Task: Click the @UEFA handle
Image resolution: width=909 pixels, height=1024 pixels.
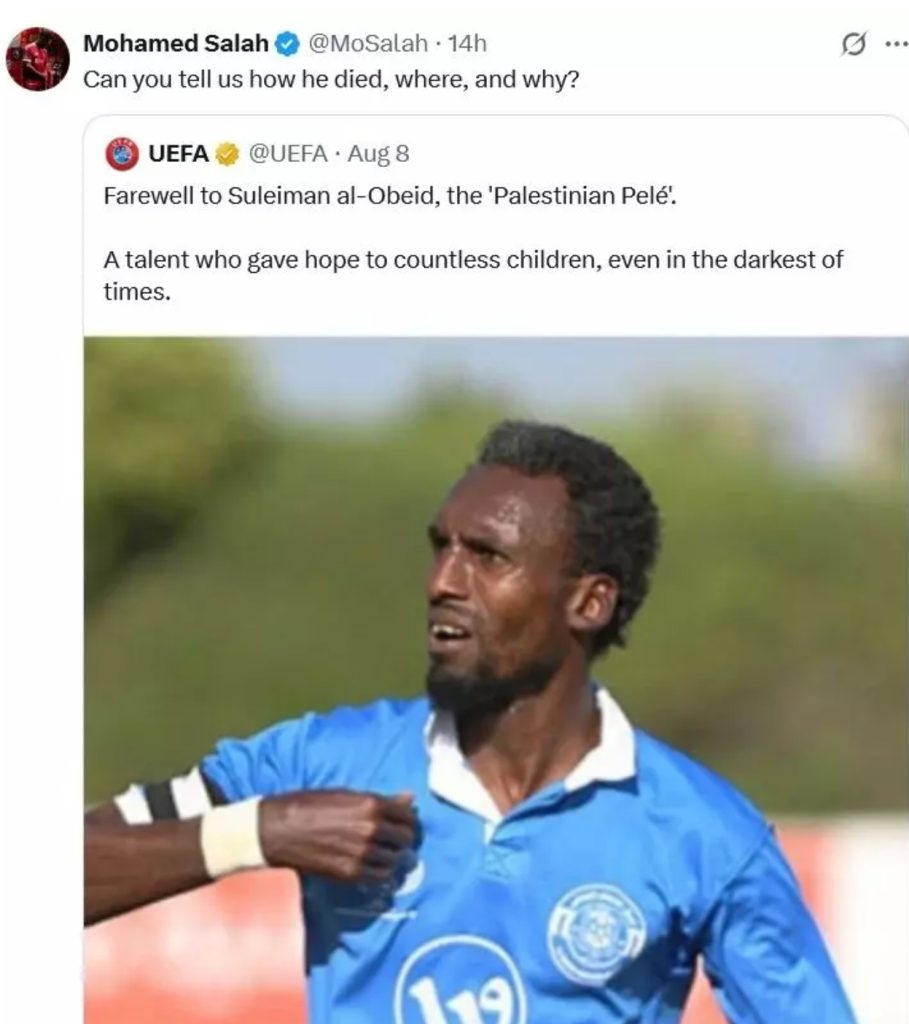Action: coord(288,153)
